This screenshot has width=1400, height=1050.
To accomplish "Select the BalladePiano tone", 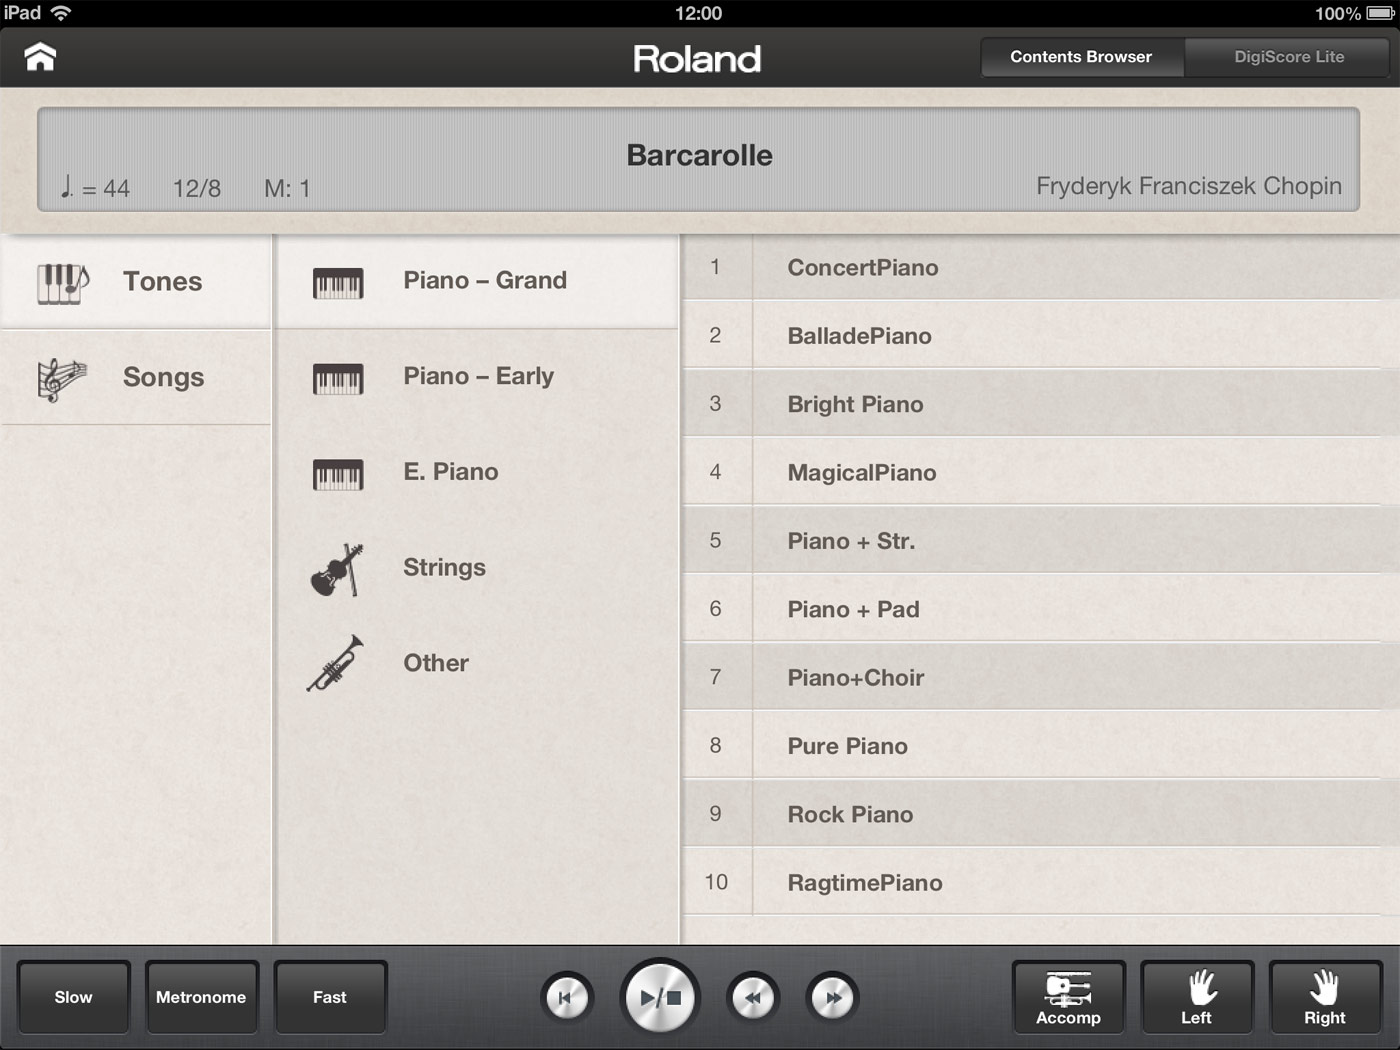I will [x=1041, y=335].
